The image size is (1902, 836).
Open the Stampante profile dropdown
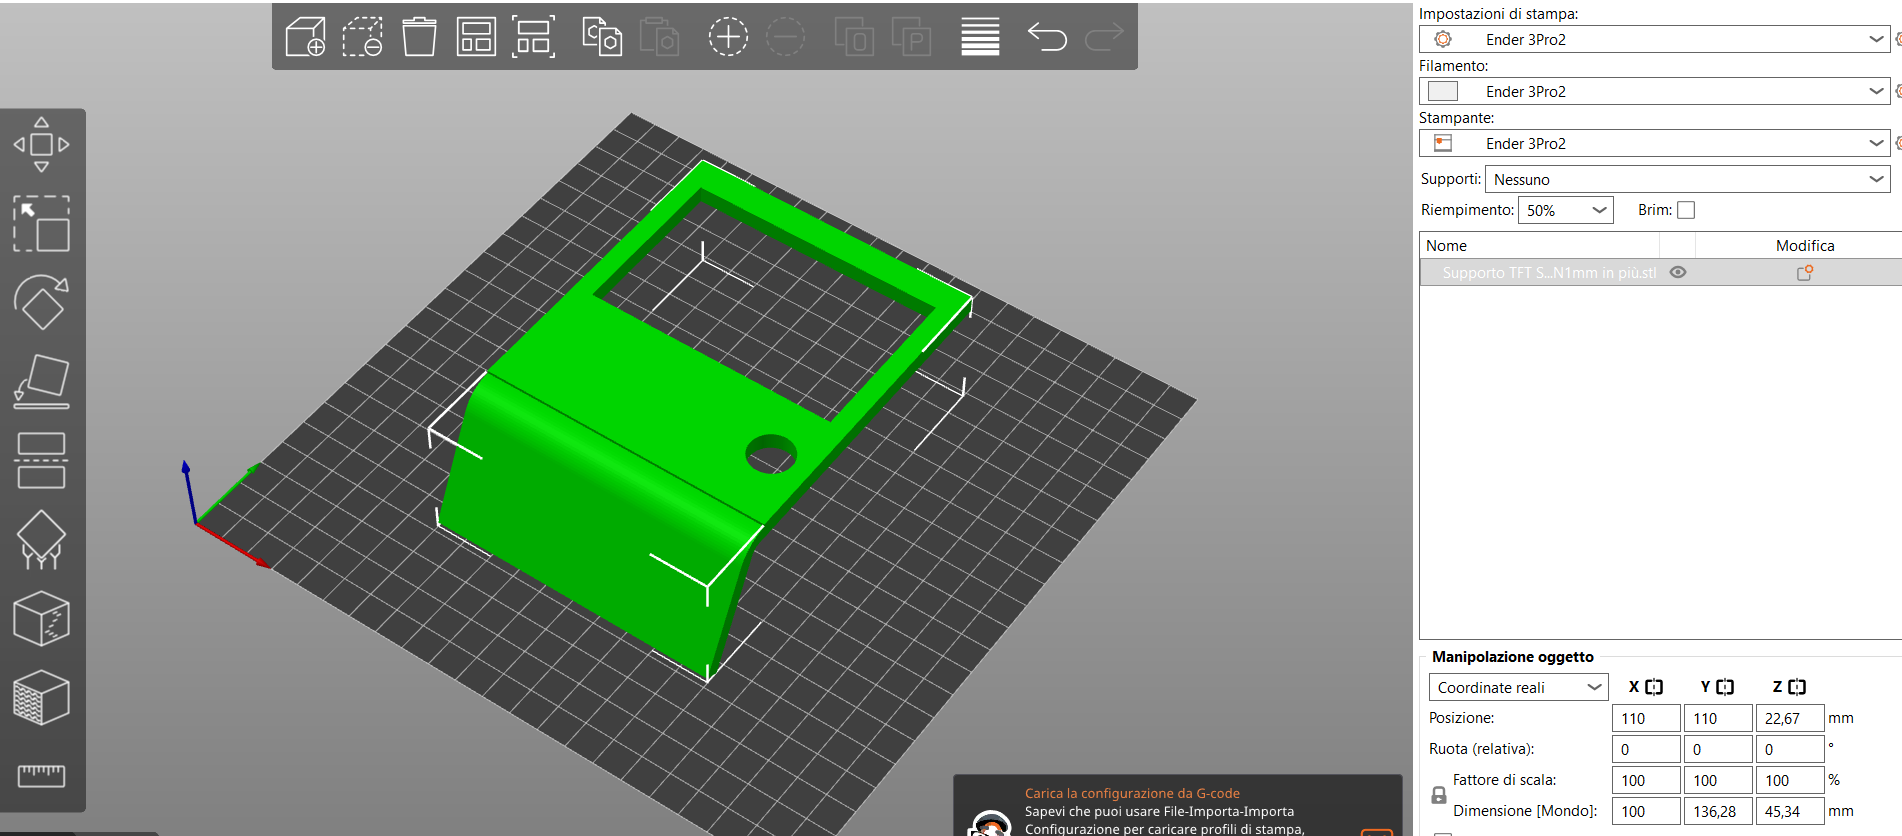tap(1654, 143)
